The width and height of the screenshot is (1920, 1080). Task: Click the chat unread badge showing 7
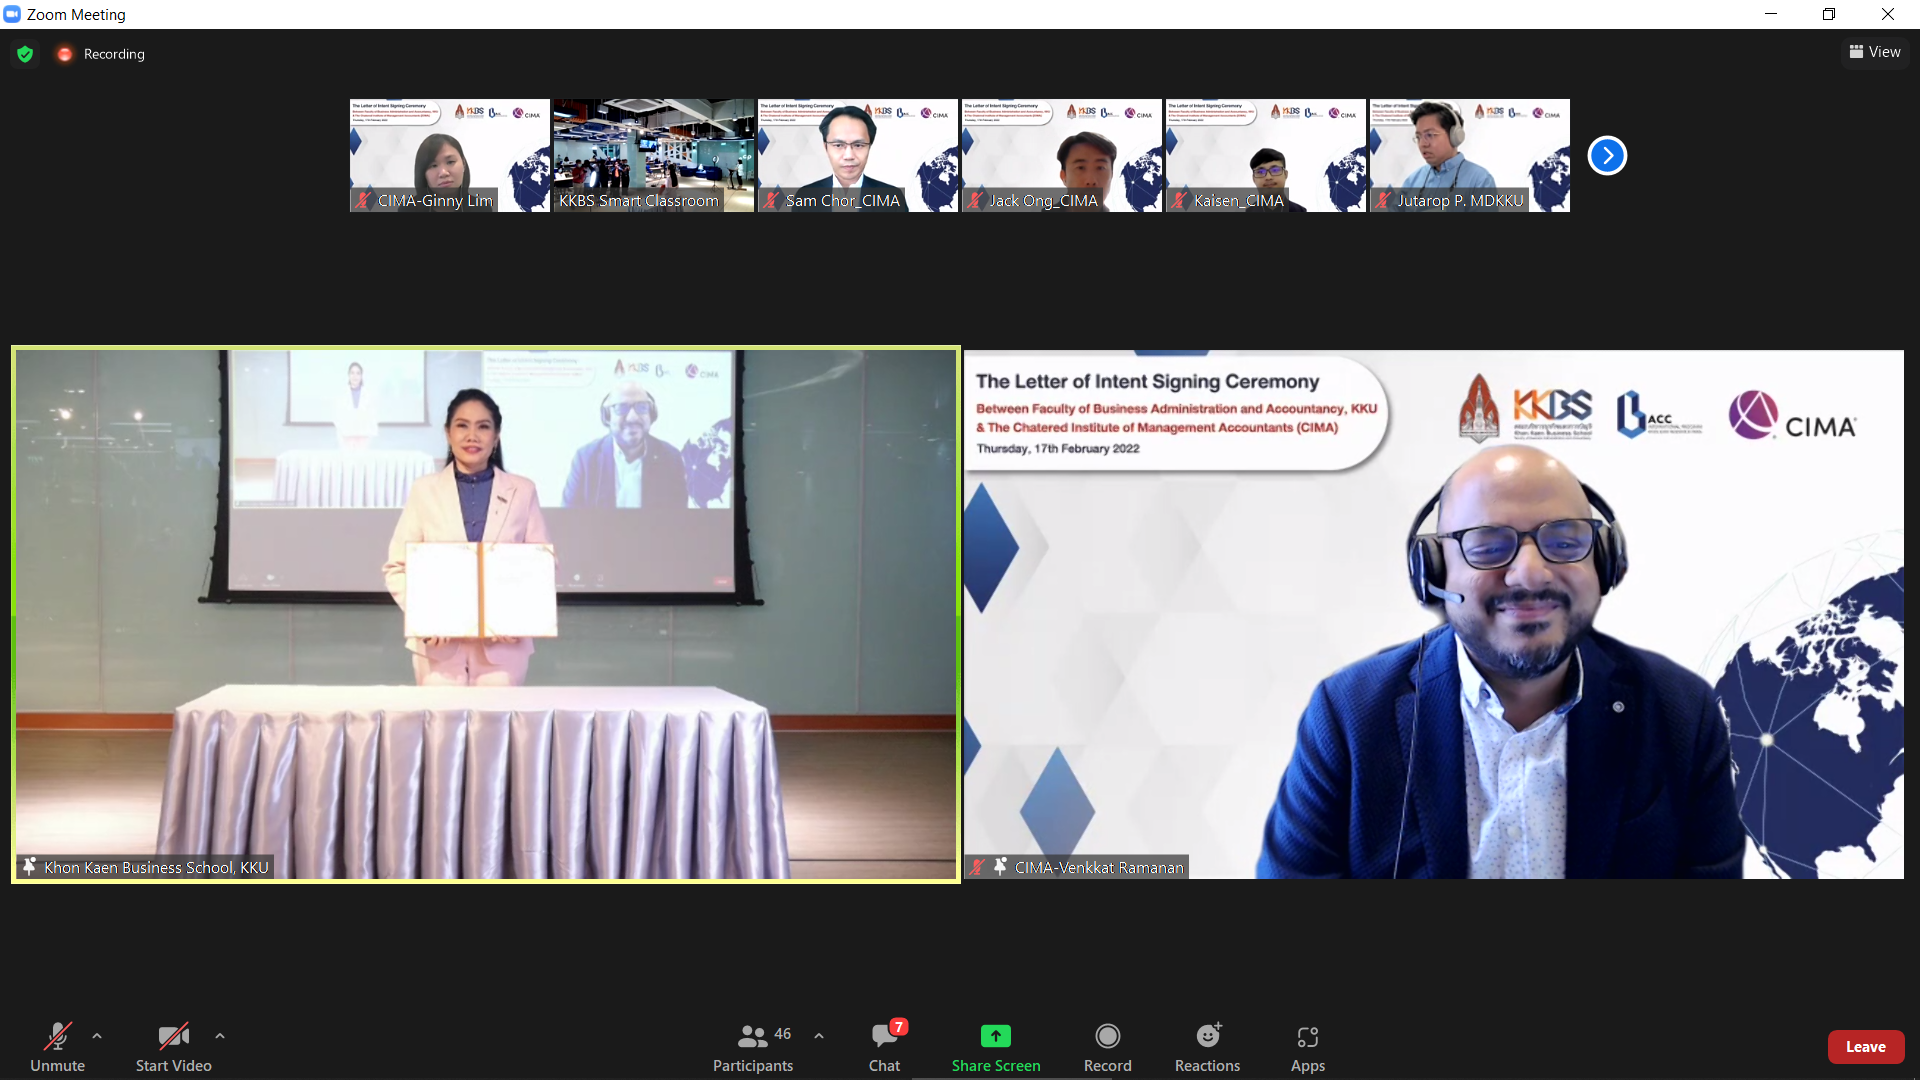pos(899,1027)
